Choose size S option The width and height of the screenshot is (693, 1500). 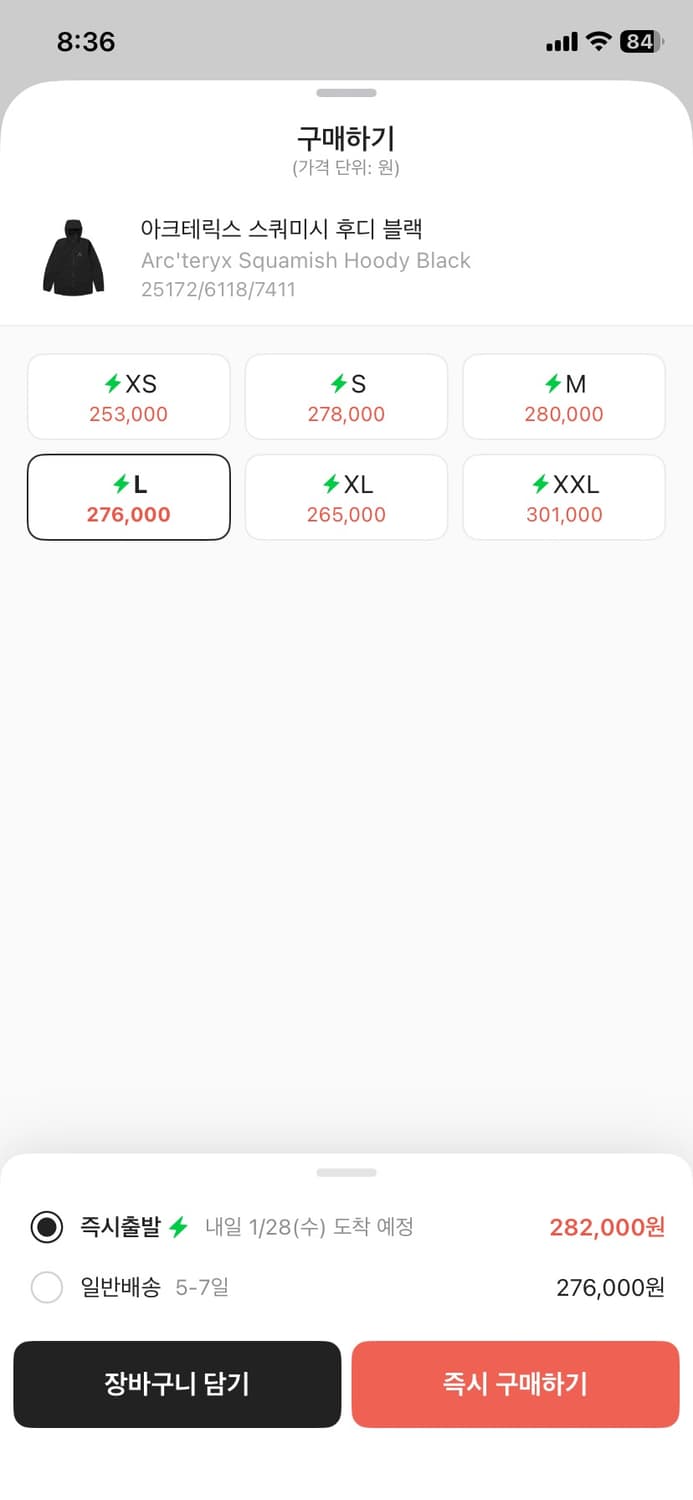click(346, 397)
